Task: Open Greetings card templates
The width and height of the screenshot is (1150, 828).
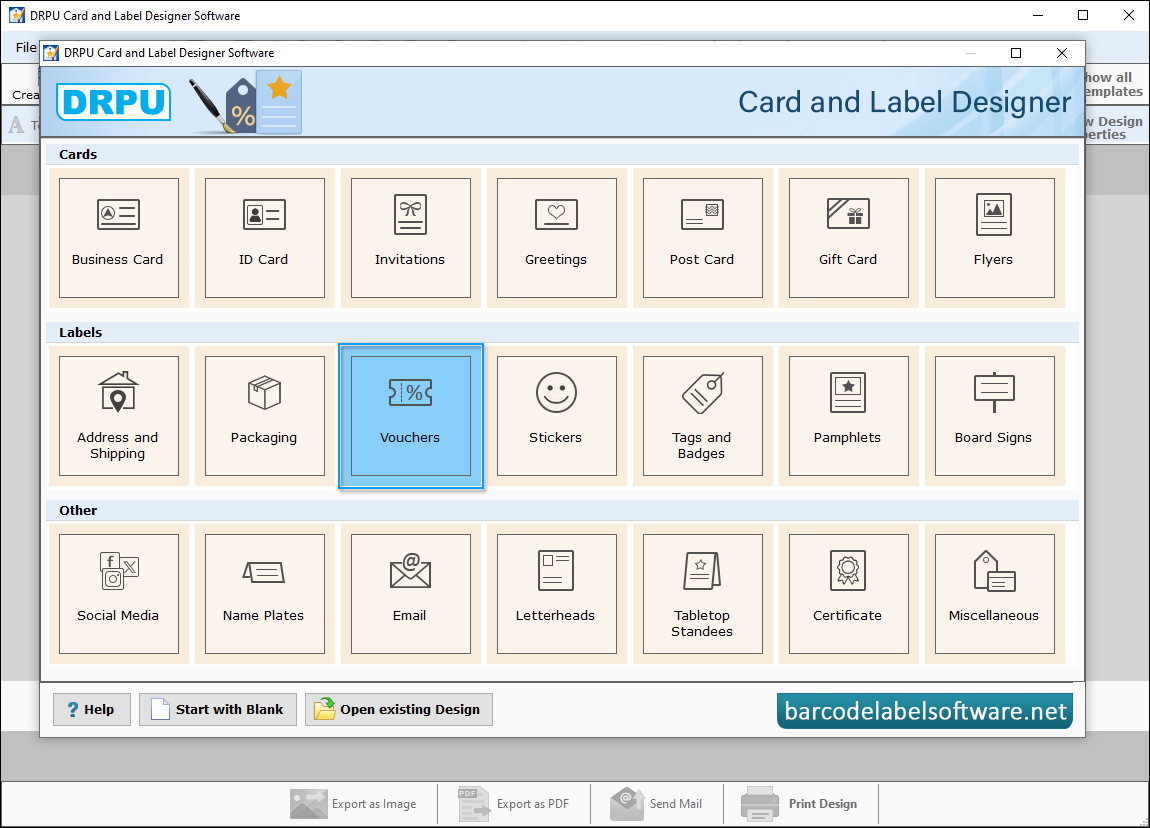Action: 557,238
